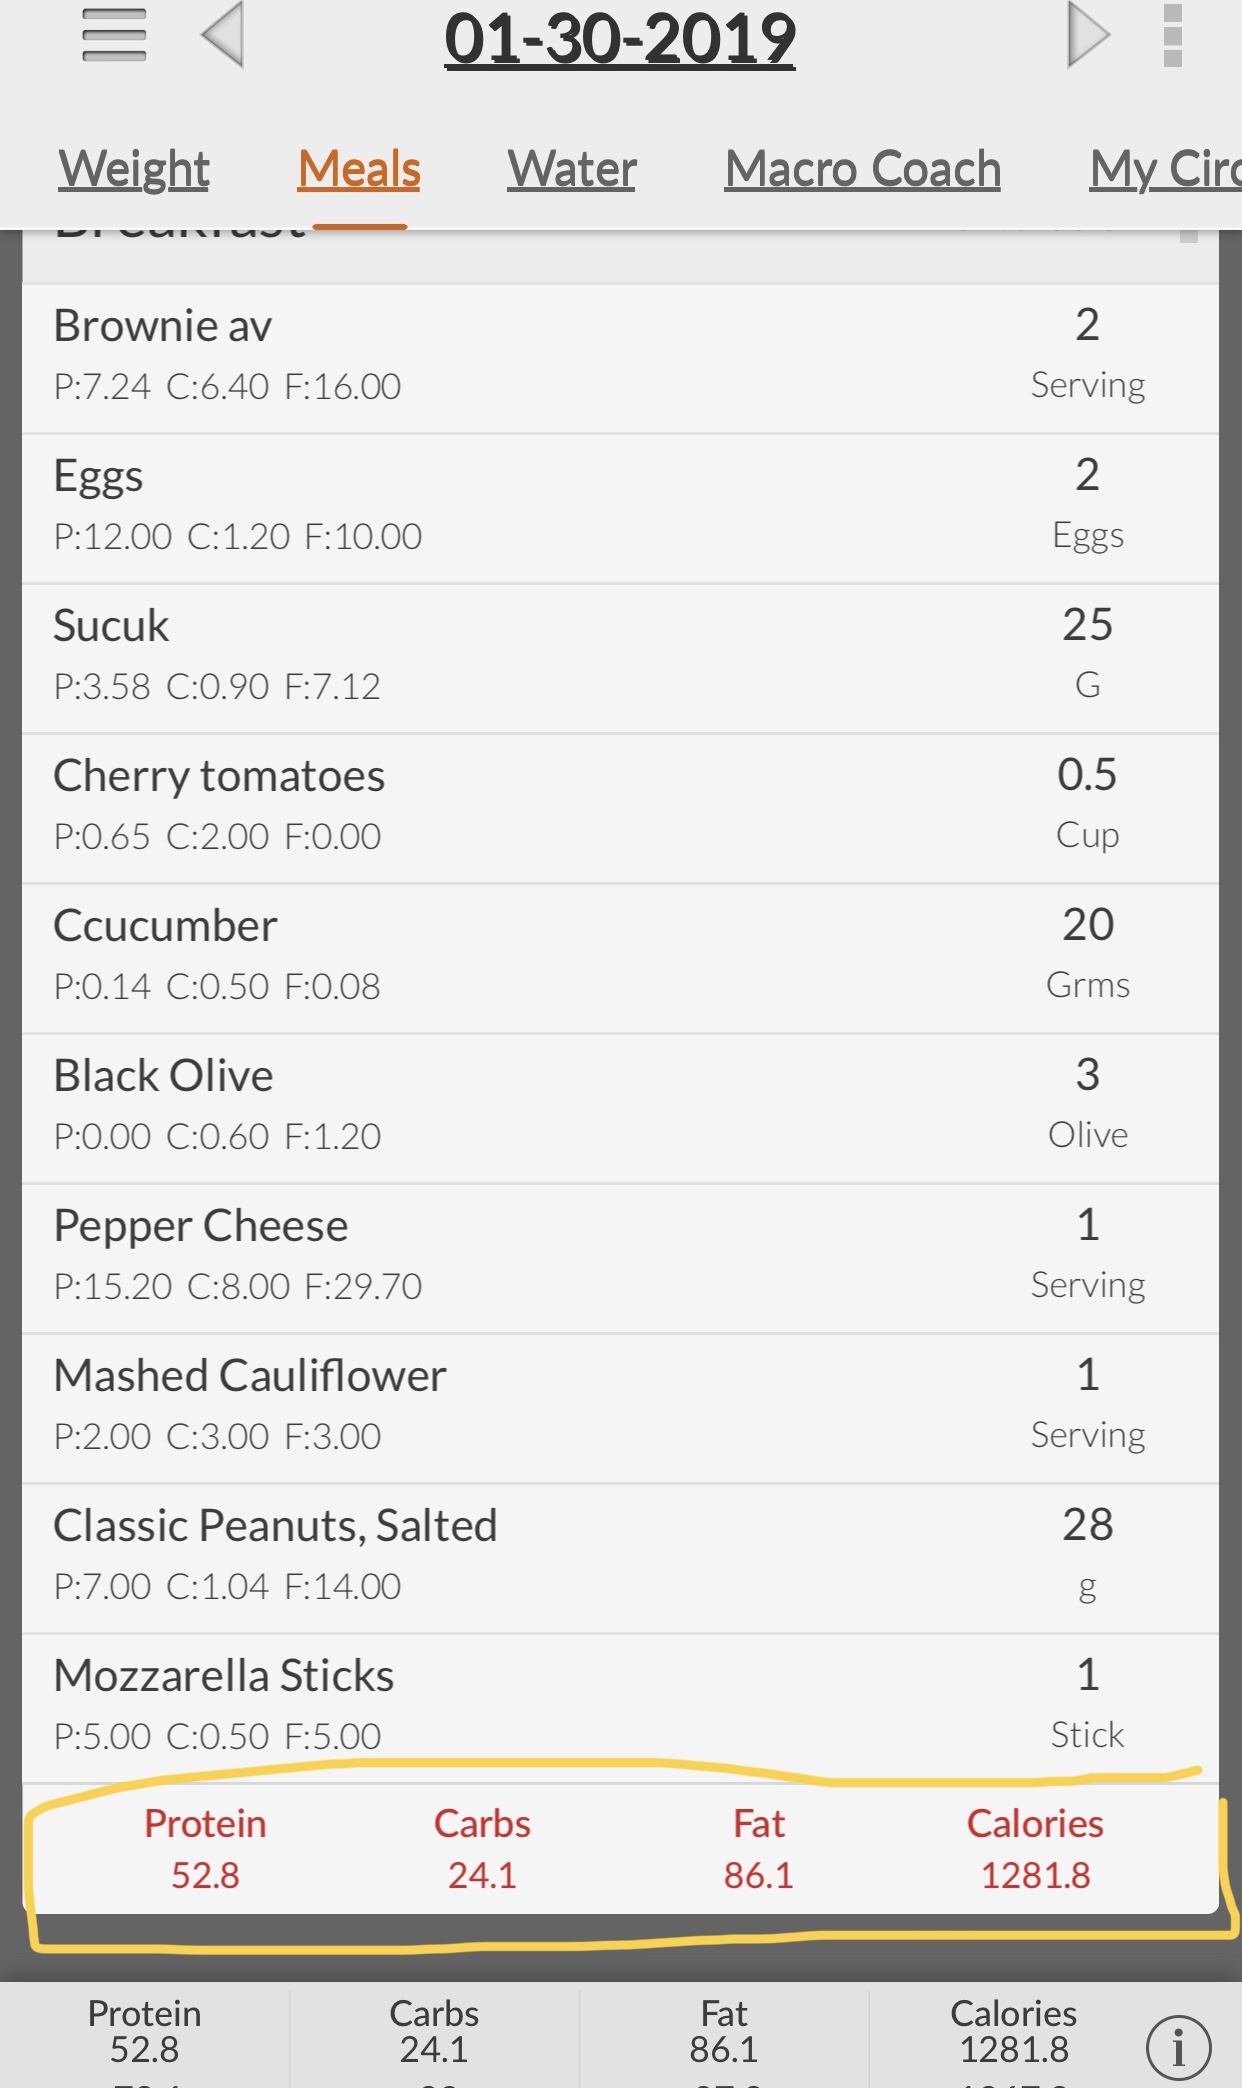1242x2088 pixels.
Task: Open date picker for 01-30-2019
Action: [x=620, y=40]
